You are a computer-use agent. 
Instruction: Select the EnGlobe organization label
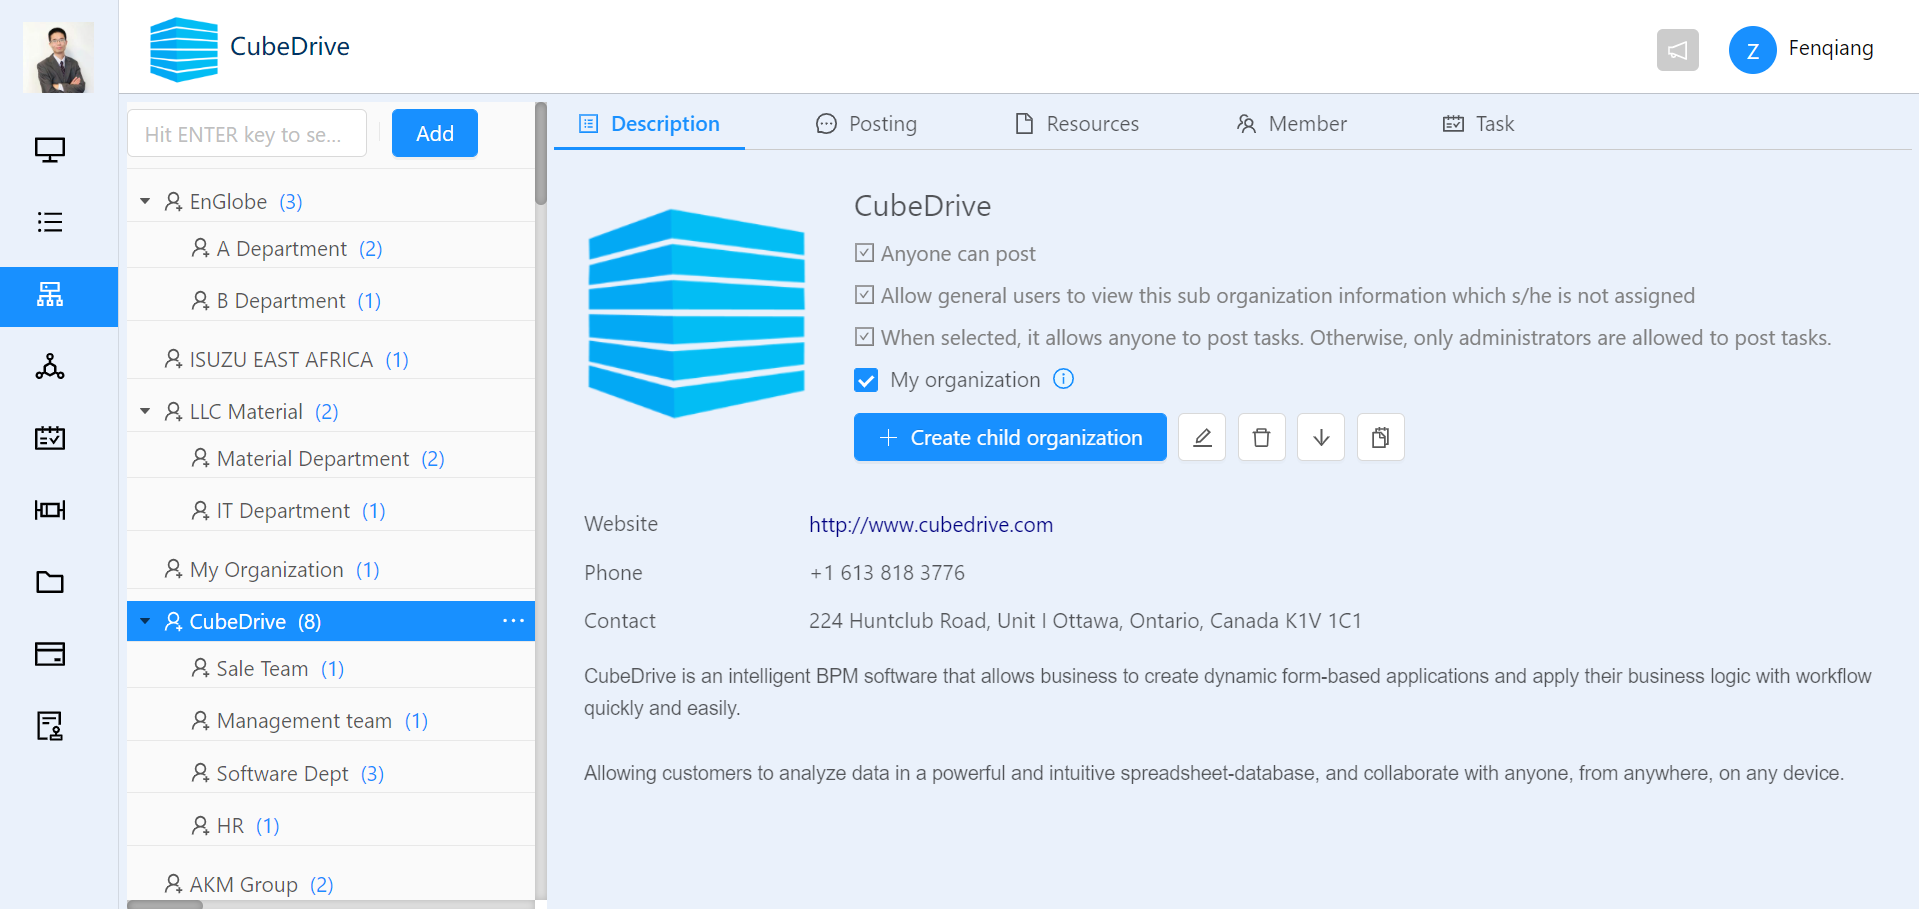pyautogui.click(x=228, y=201)
